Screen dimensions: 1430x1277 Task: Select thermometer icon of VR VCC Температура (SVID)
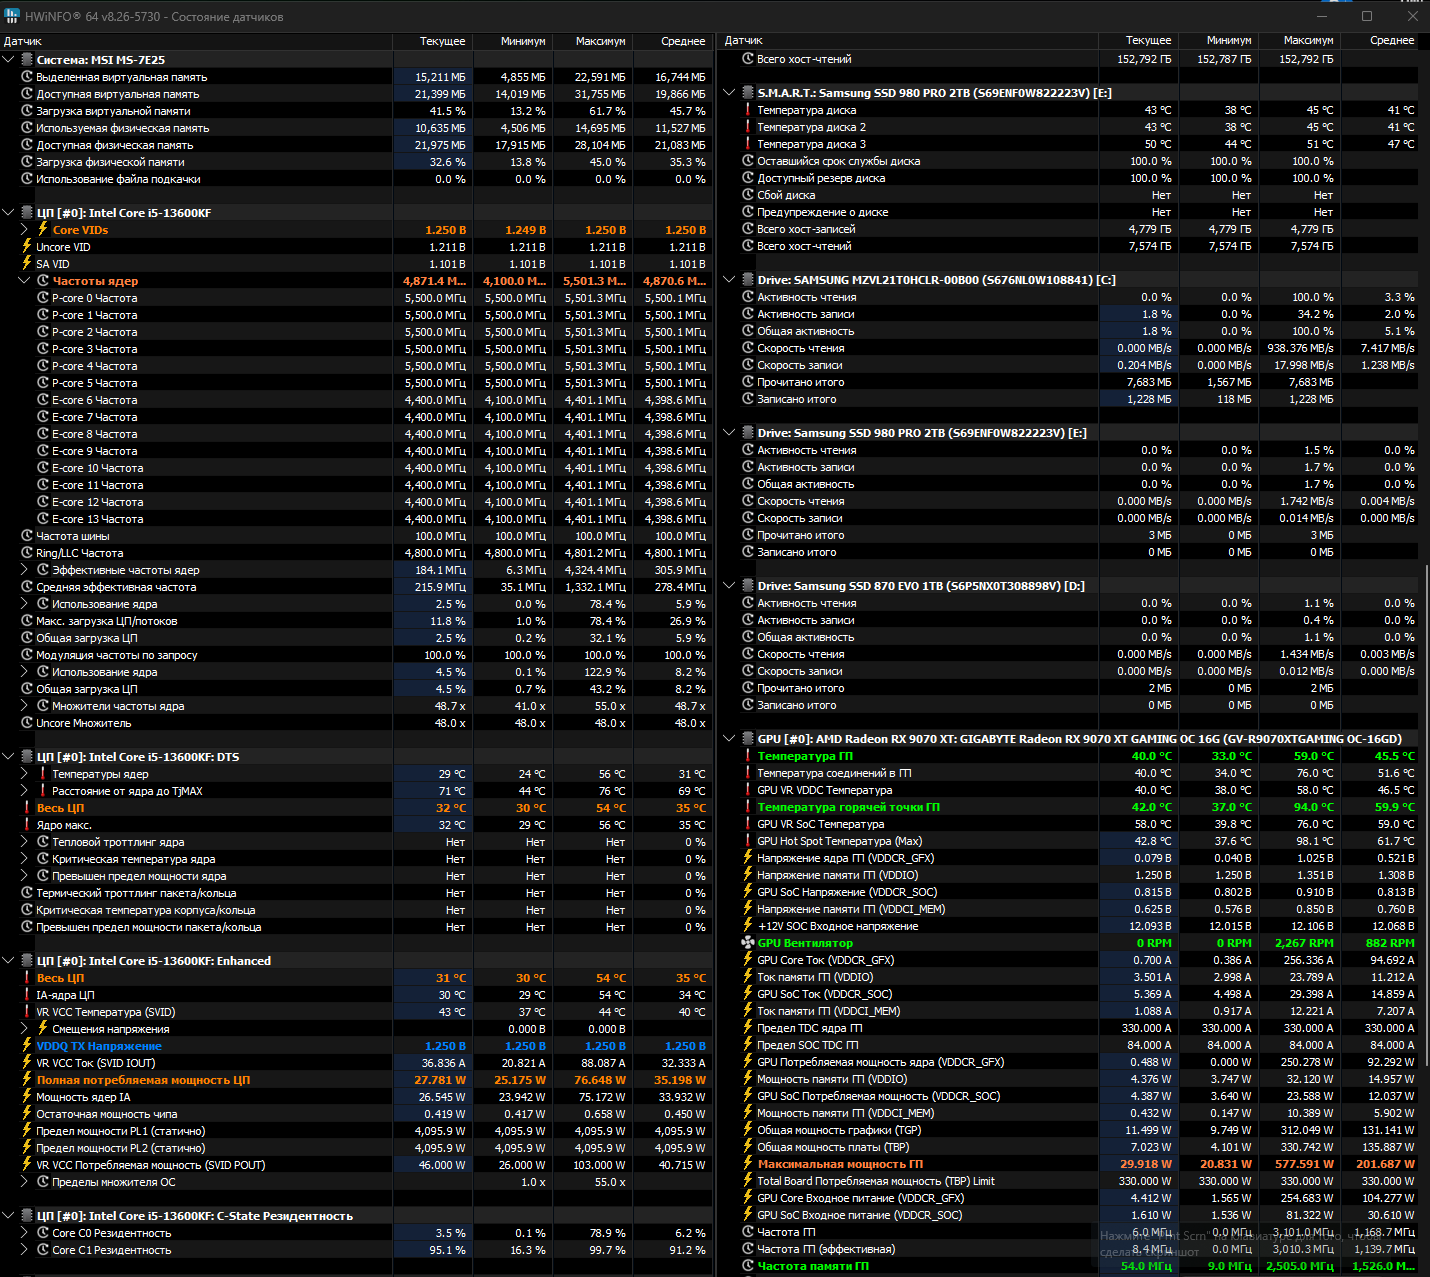coord(27,1012)
